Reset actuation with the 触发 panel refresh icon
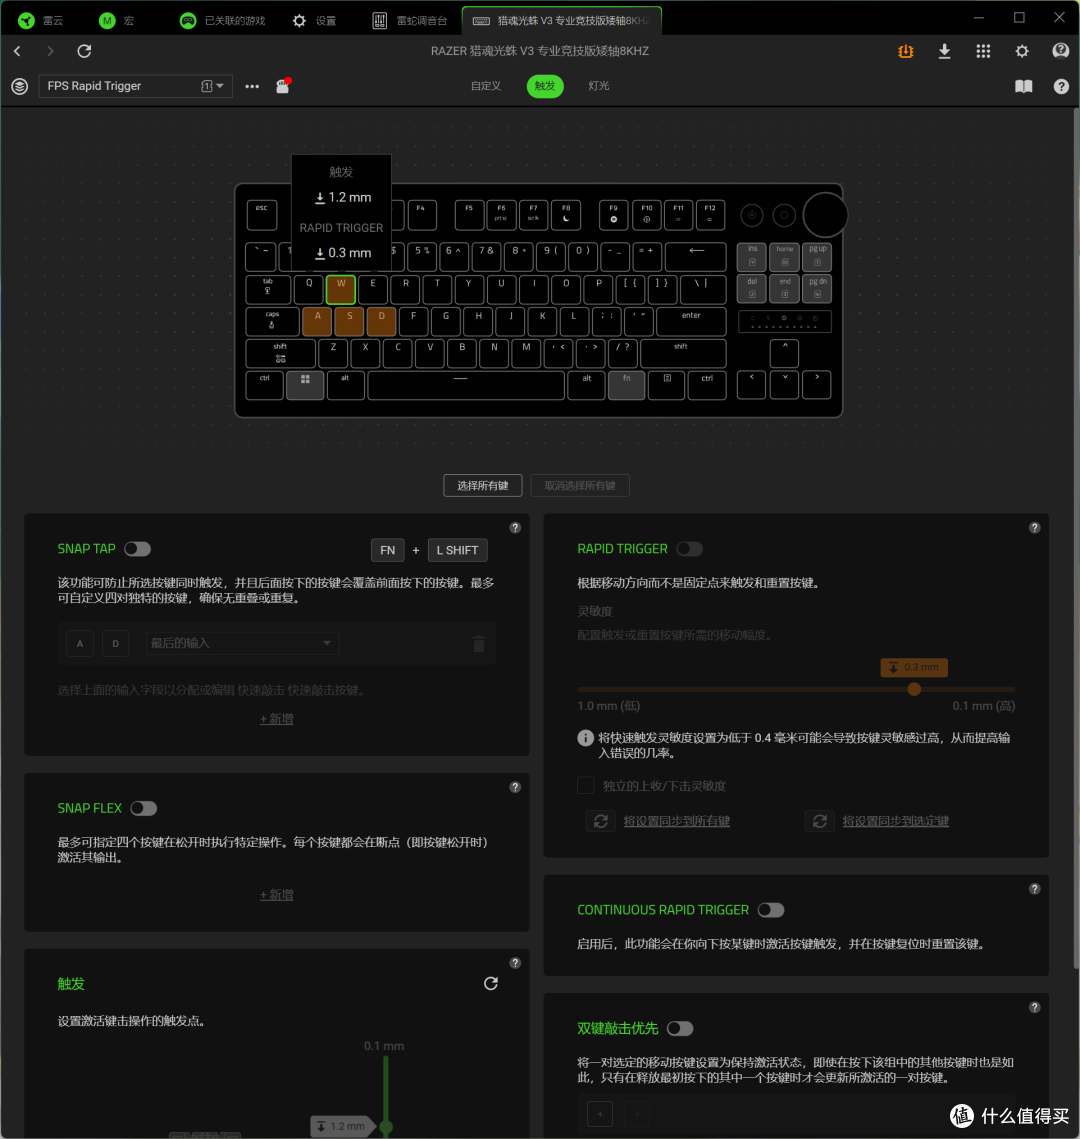Image resolution: width=1080 pixels, height=1139 pixels. tap(491, 983)
